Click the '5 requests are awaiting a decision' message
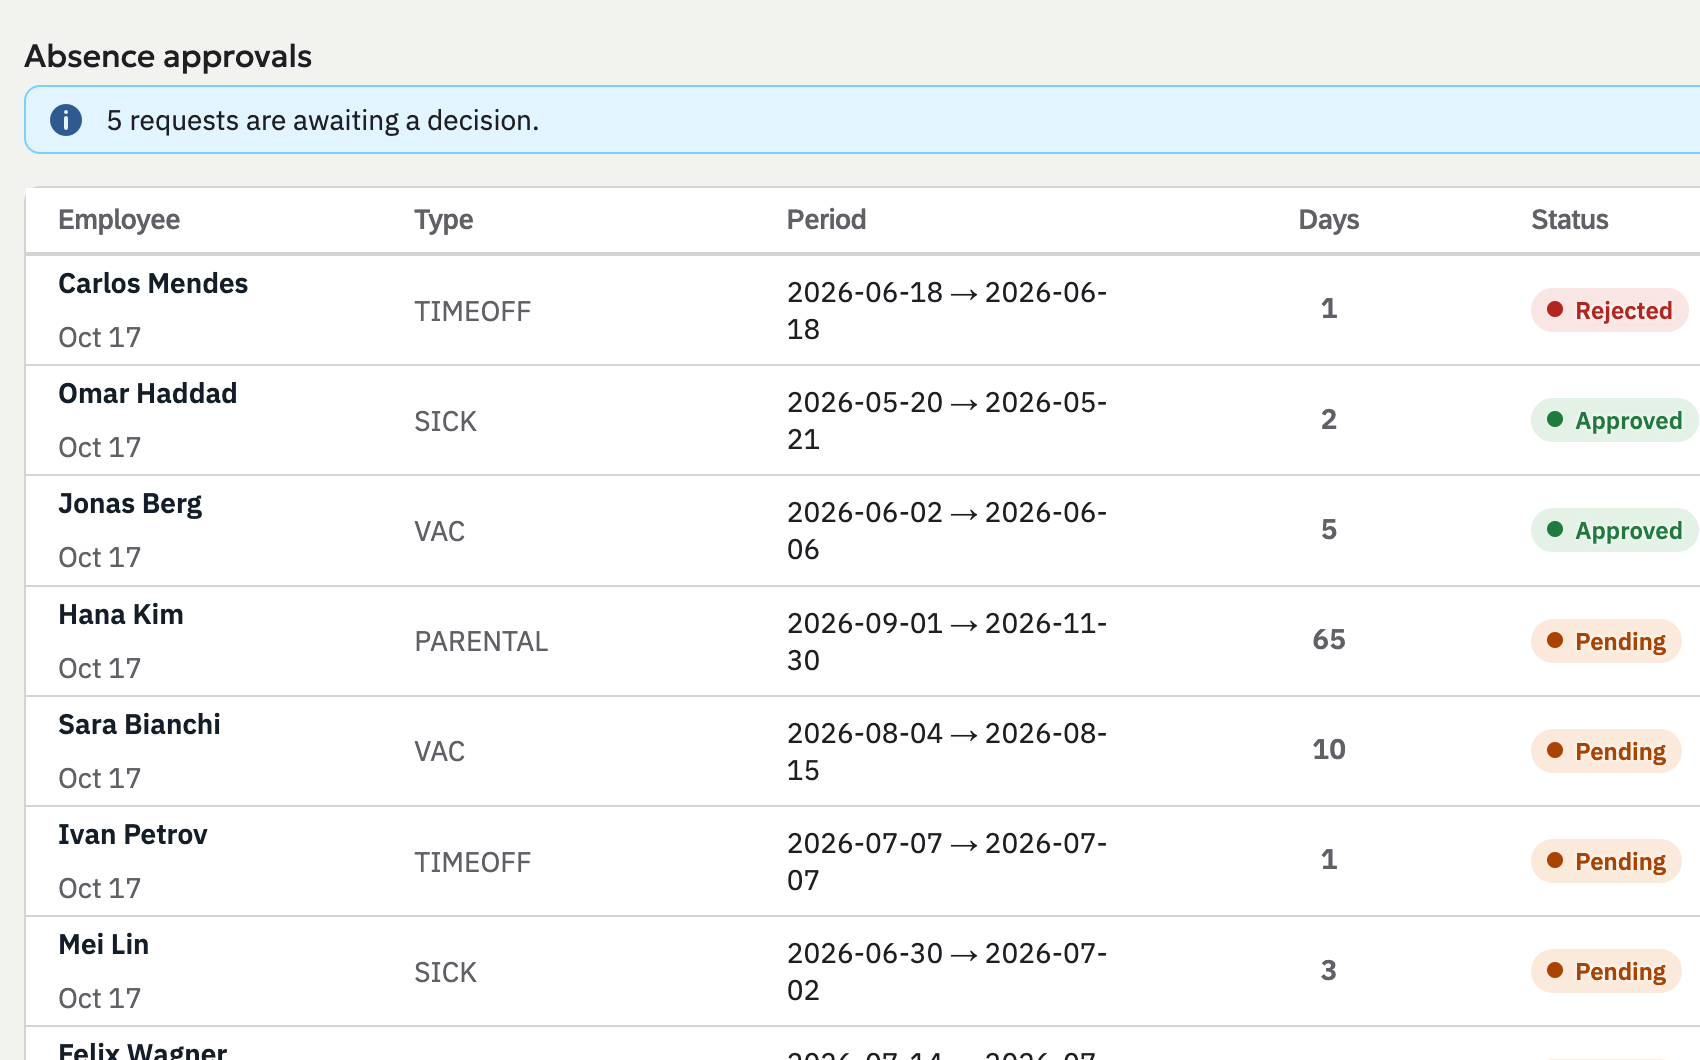The width and height of the screenshot is (1700, 1060). (x=322, y=120)
